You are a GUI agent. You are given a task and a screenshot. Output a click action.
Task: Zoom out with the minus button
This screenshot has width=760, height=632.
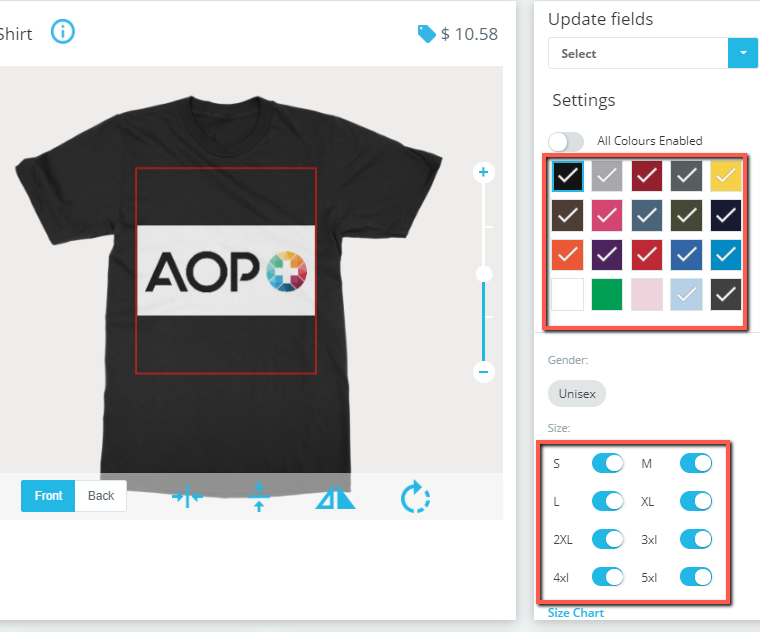point(483,372)
